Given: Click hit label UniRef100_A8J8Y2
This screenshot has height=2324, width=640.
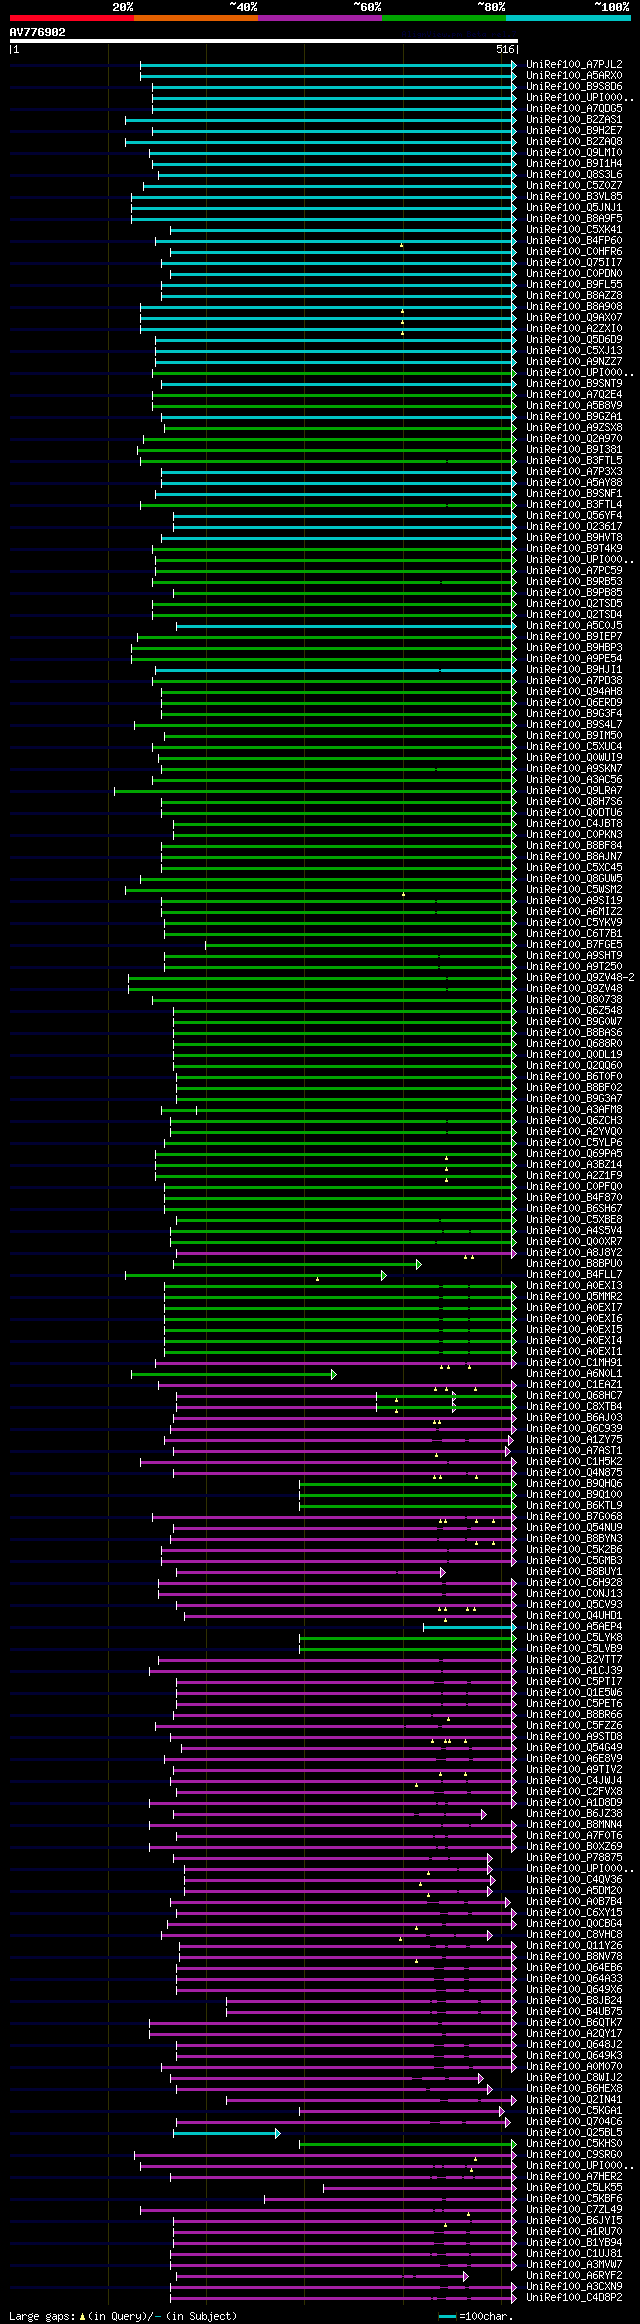Looking at the screenshot, I should pyautogui.click(x=574, y=1253).
